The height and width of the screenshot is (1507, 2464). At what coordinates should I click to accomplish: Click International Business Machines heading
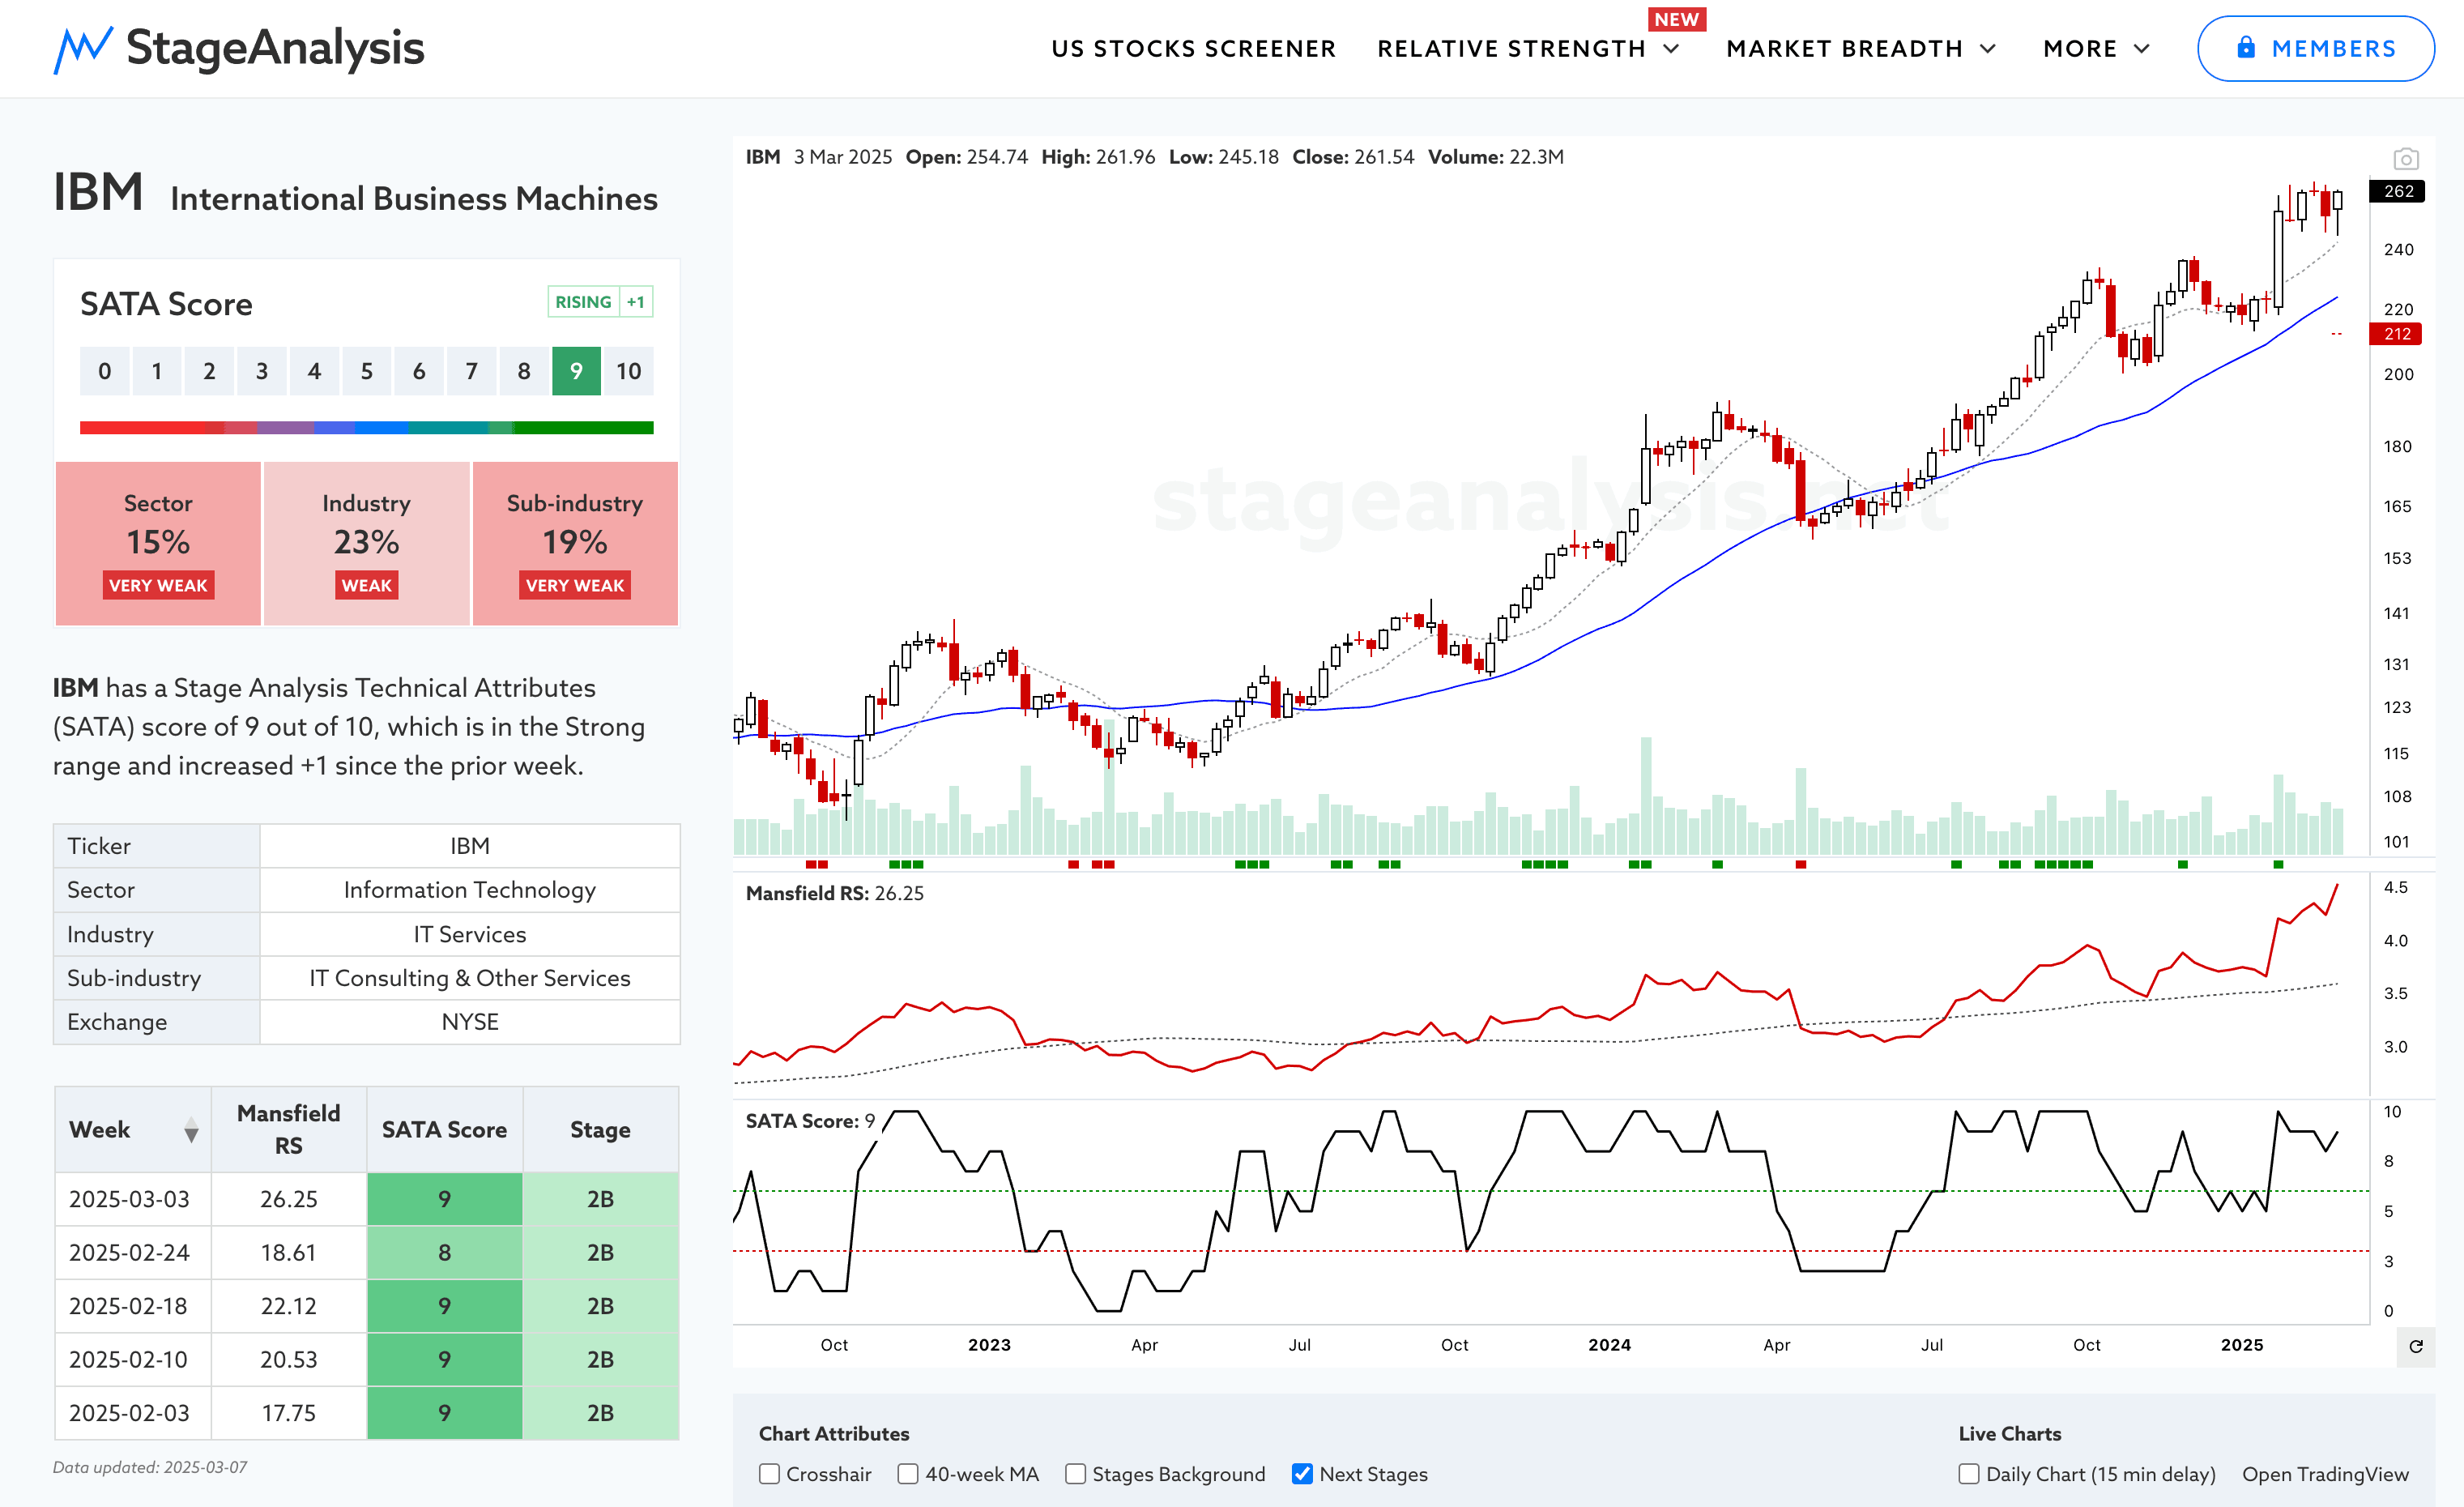point(414,199)
